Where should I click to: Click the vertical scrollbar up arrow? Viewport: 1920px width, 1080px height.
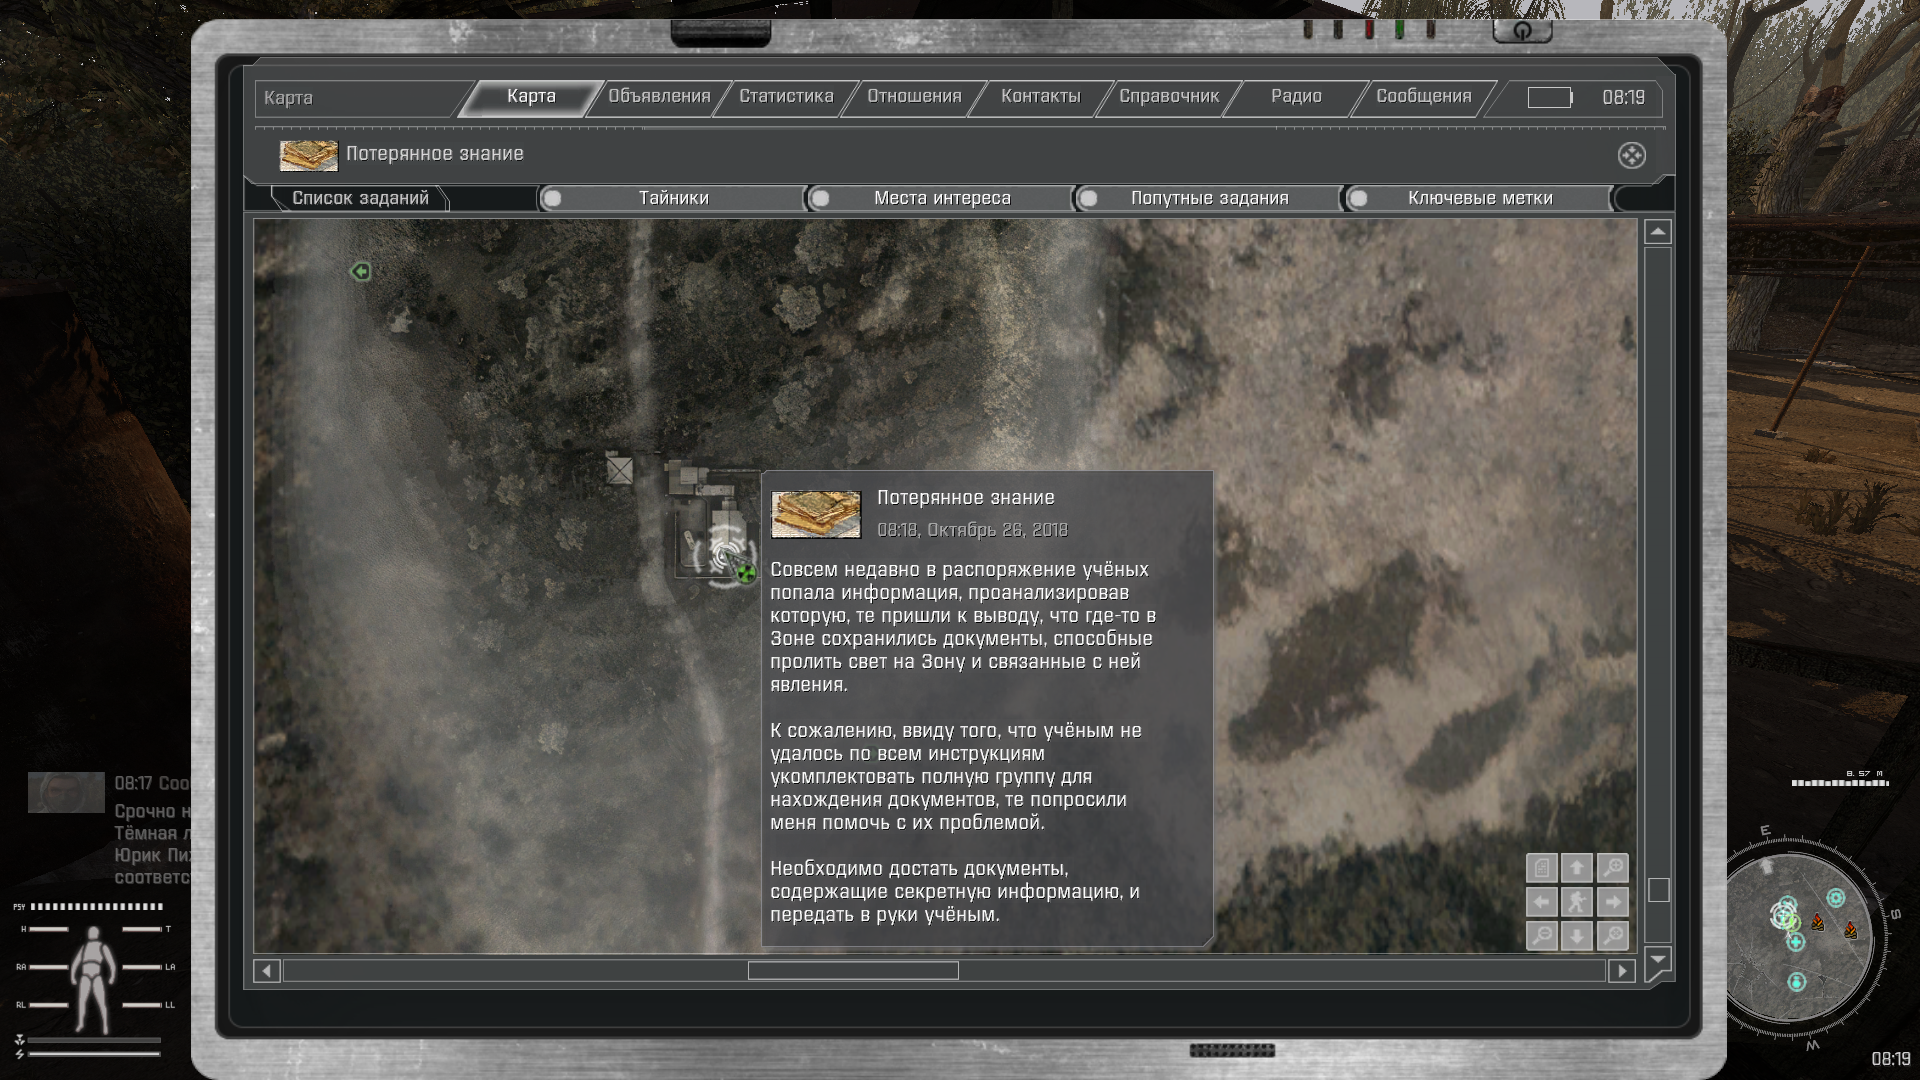[1658, 232]
